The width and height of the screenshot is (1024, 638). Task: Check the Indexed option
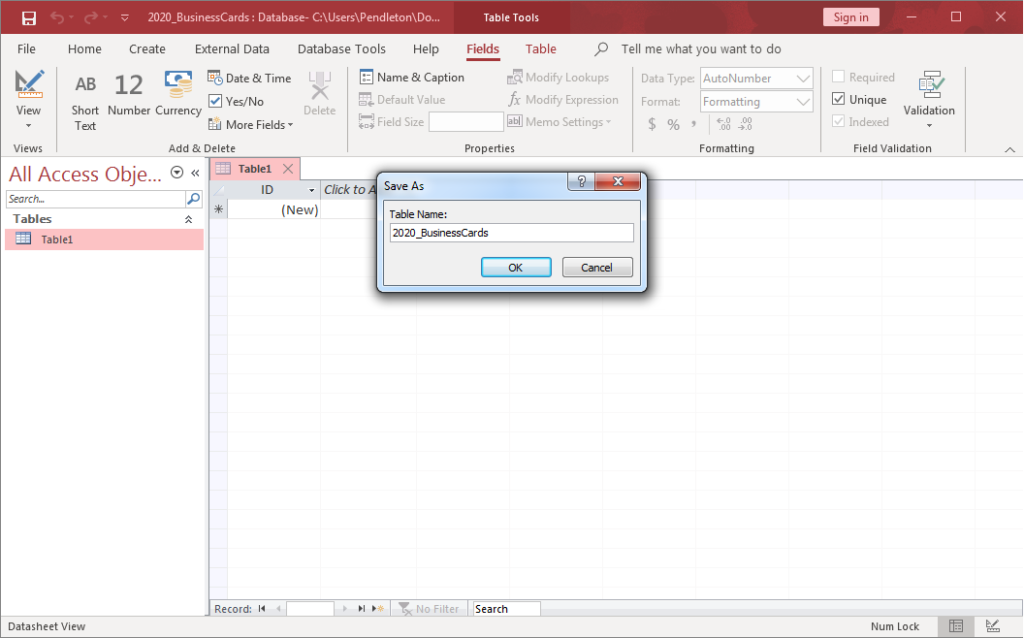point(840,121)
